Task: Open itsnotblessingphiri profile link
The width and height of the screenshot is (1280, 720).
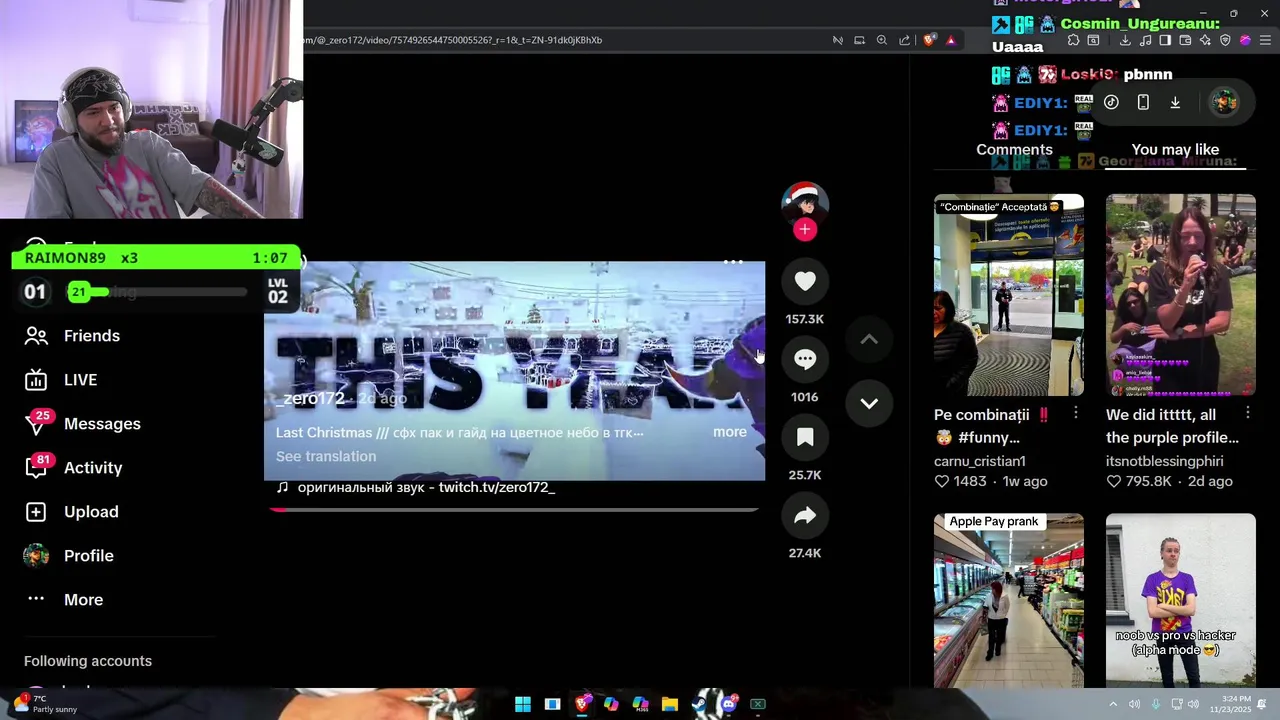Action: tap(1165, 461)
